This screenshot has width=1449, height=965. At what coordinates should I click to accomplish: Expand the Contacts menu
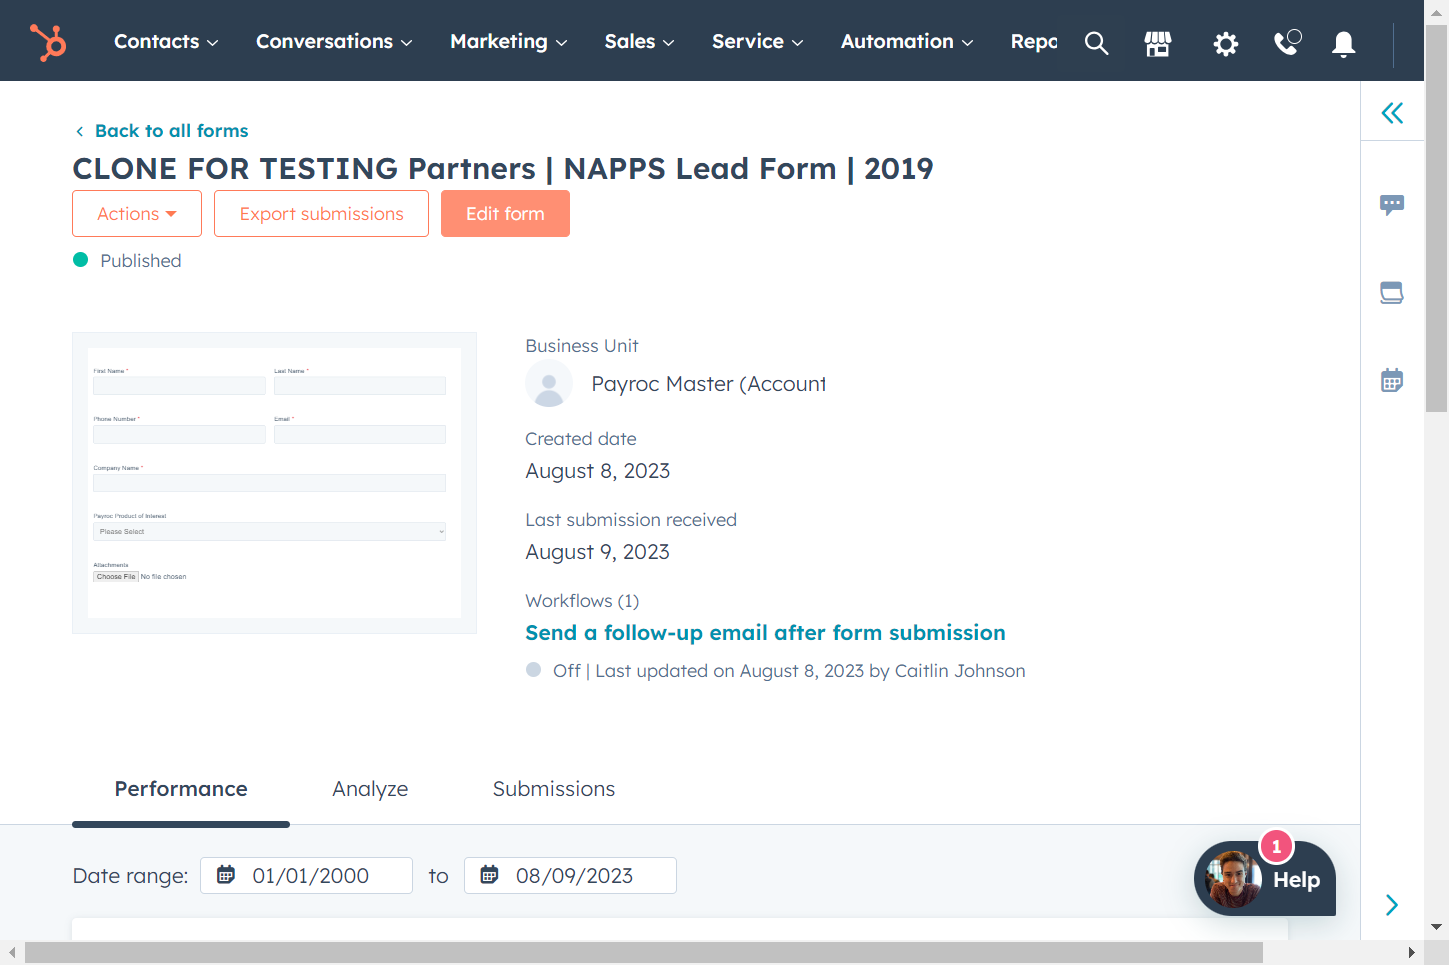pos(166,41)
